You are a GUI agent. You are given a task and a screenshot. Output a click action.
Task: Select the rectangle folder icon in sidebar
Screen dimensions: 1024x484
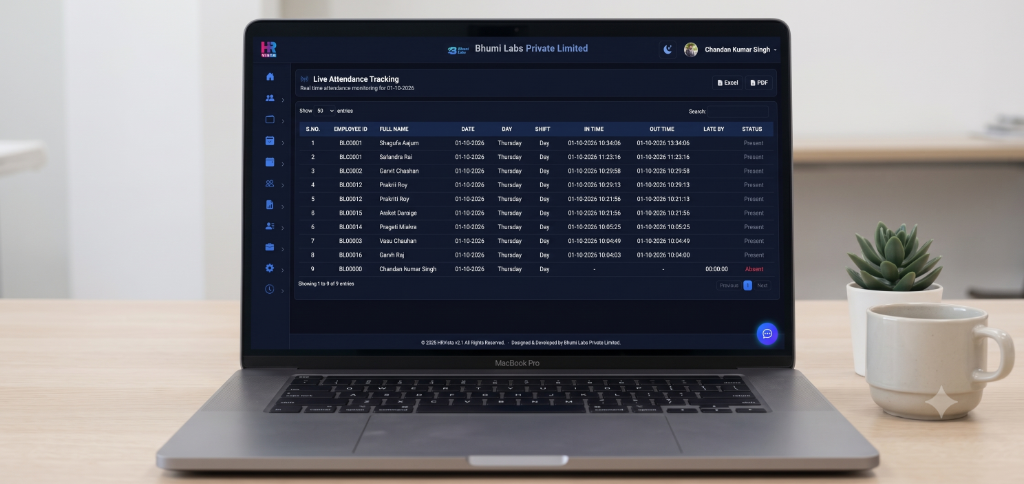pyautogui.click(x=270, y=120)
